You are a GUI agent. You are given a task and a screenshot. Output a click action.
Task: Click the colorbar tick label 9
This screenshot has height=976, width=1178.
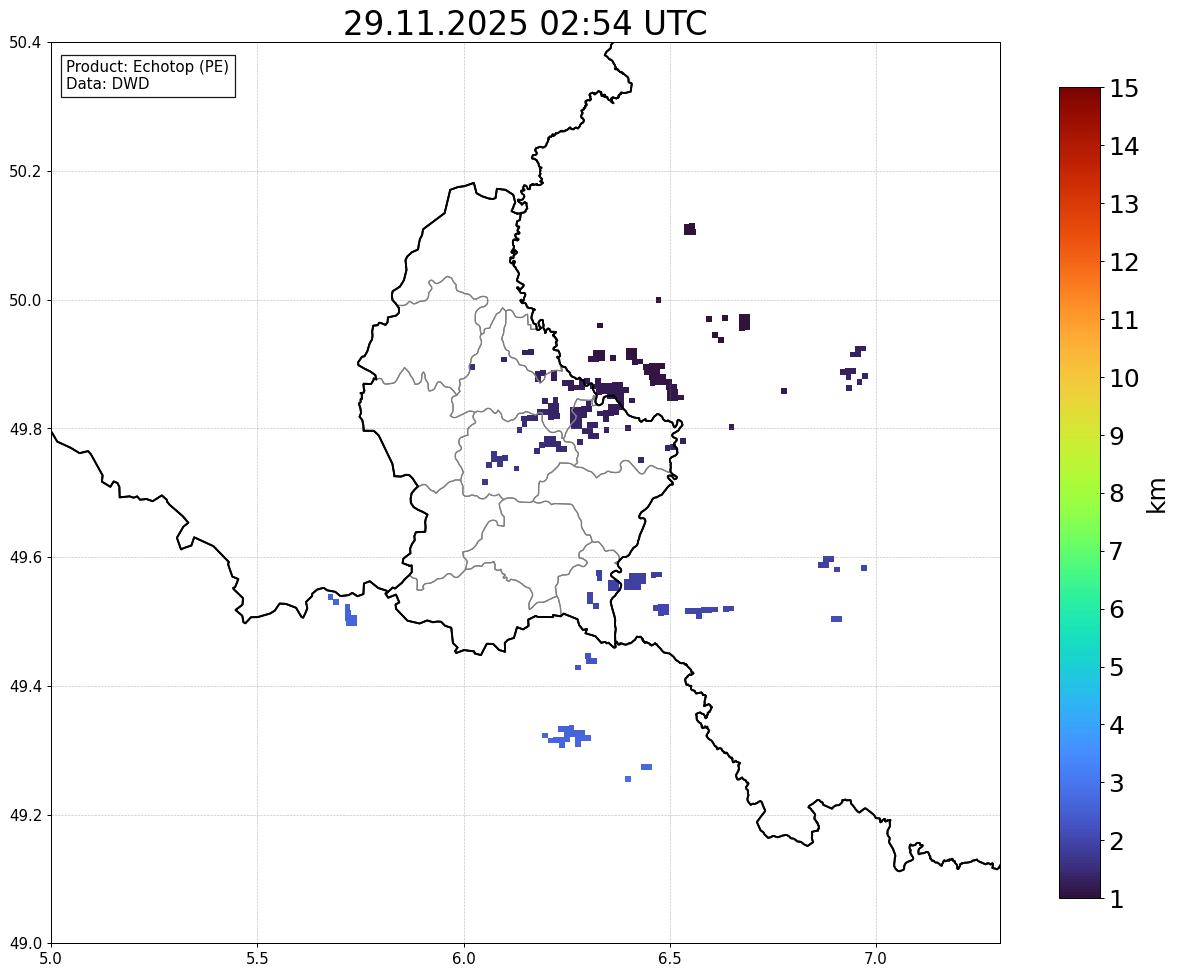pos(1117,436)
